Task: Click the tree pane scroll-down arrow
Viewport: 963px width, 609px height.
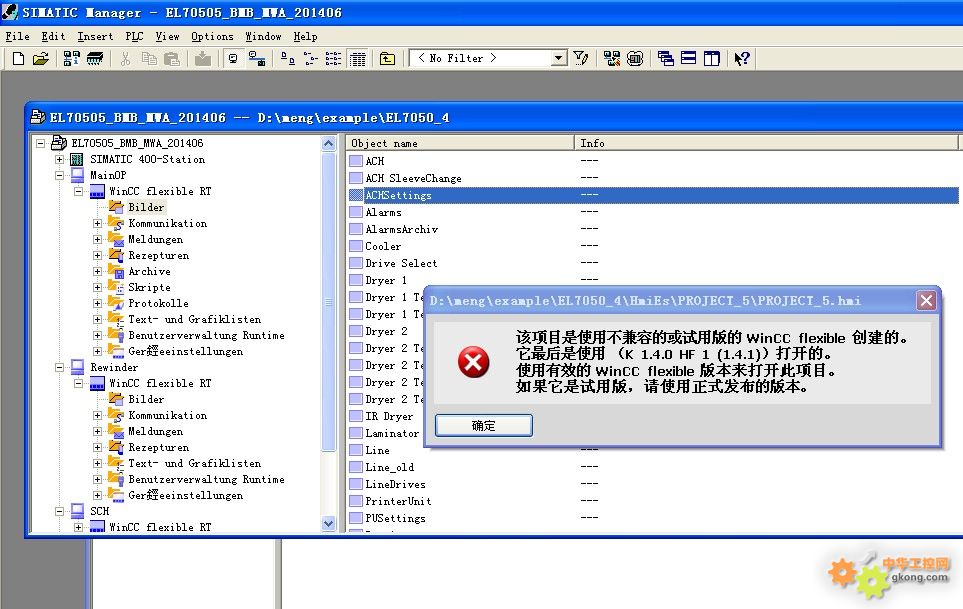Action: pyautogui.click(x=329, y=524)
